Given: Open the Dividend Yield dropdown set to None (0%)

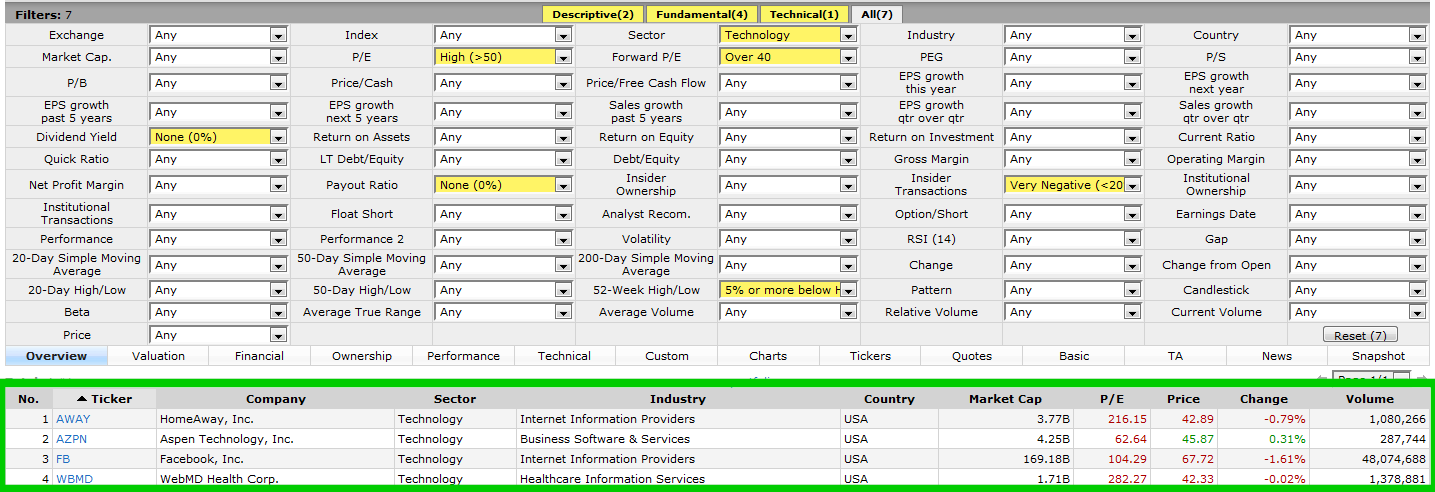Looking at the screenshot, I should click(218, 137).
